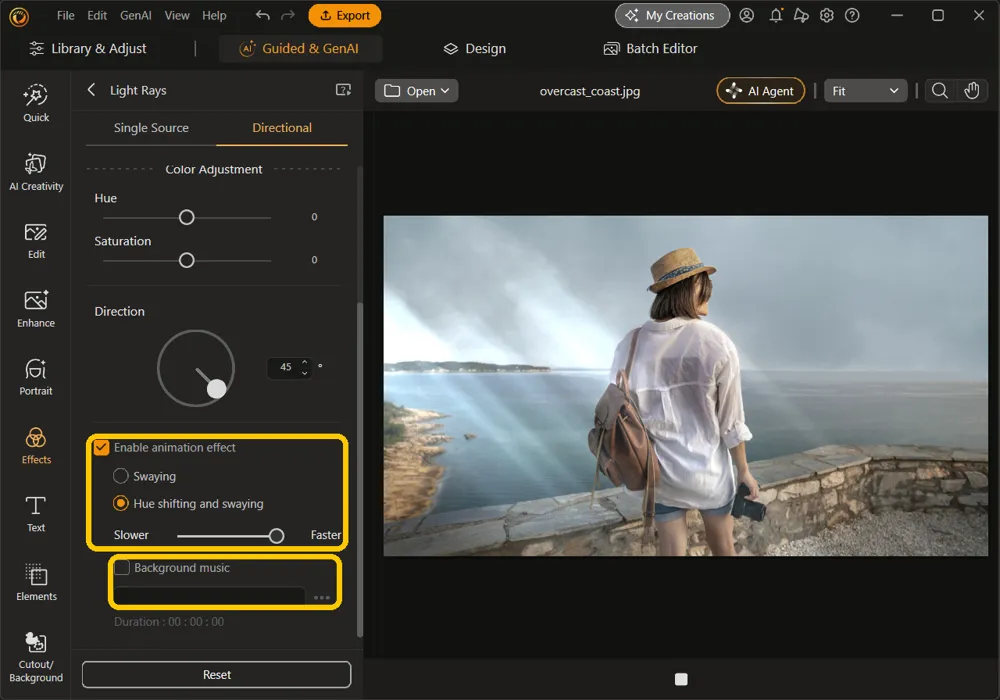Open the Batch Editor
This screenshot has height=700, width=1000.
click(x=651, y=48)
